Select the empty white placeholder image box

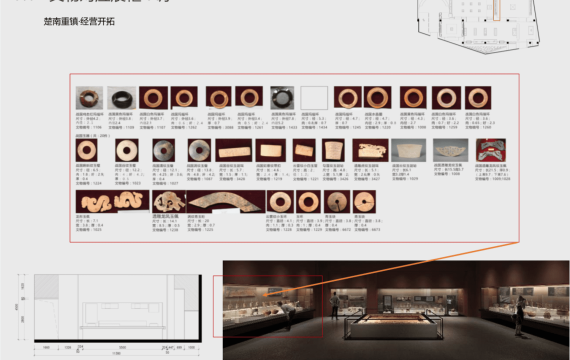click(314, 98)
